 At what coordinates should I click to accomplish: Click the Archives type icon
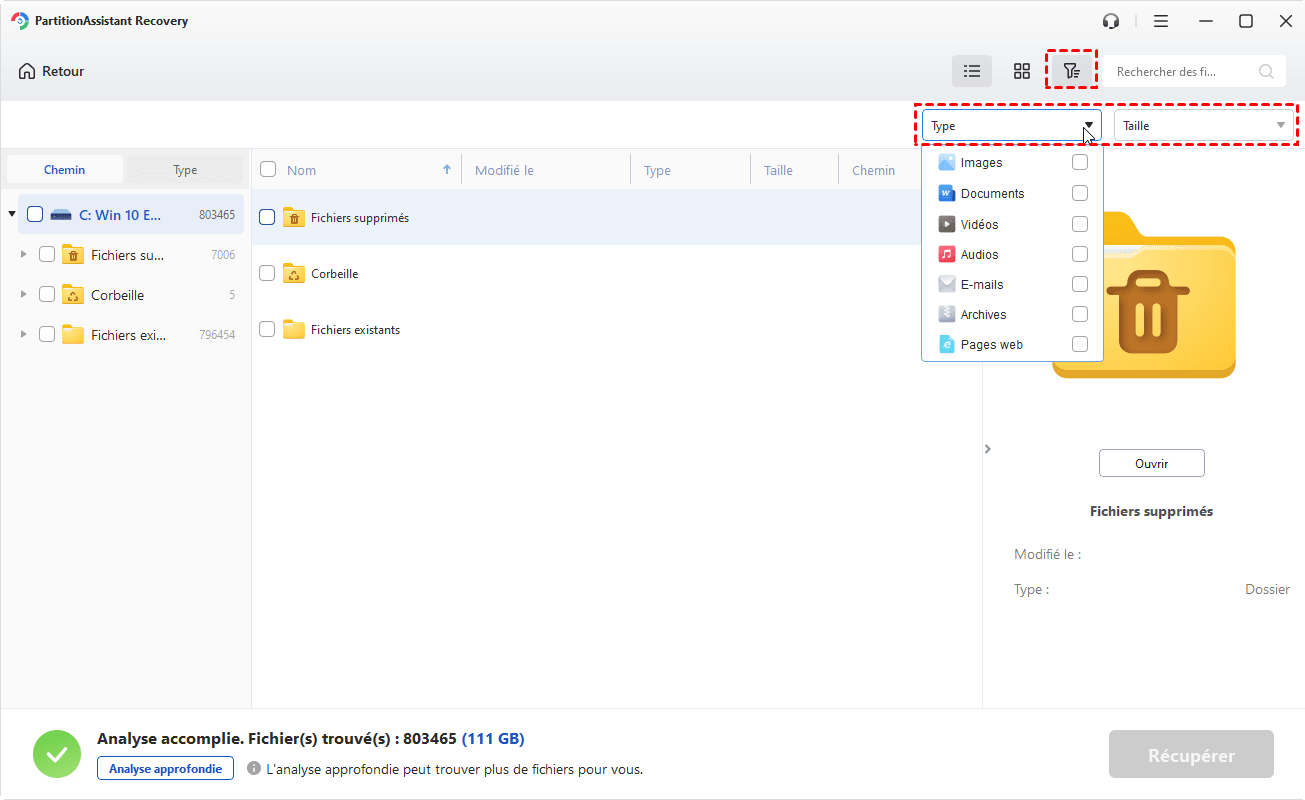[947, 315]
